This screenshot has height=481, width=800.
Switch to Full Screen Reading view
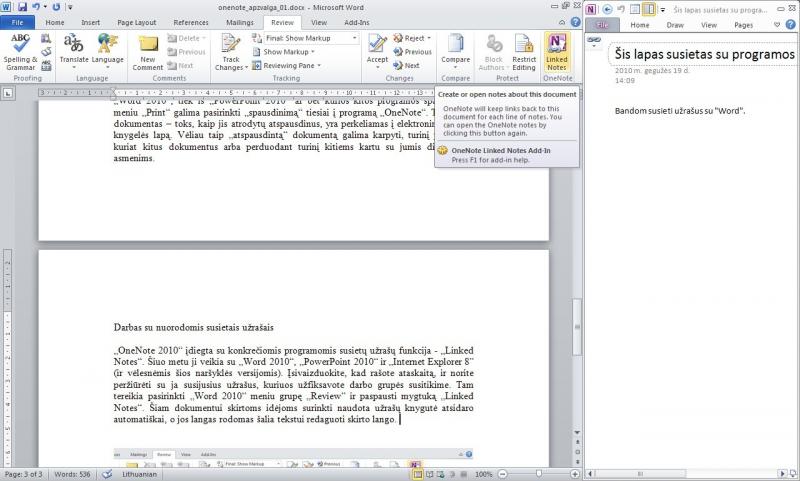[430, 474]
